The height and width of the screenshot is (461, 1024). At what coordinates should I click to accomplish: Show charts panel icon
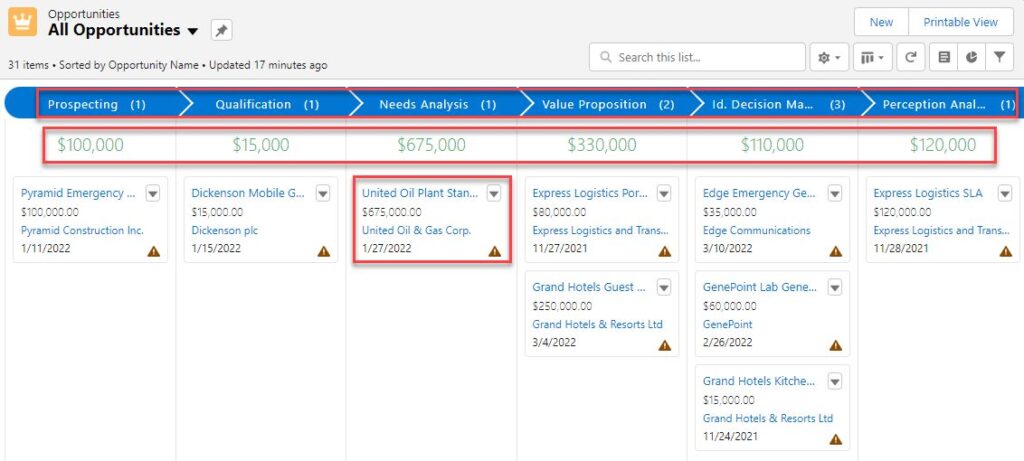pos(972,57)
